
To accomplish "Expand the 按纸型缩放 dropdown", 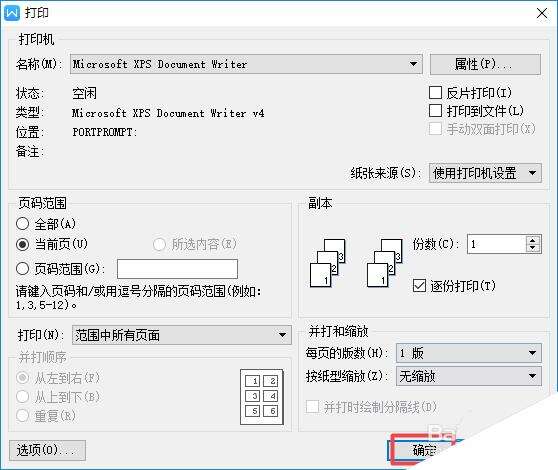I will coord(469,376).
